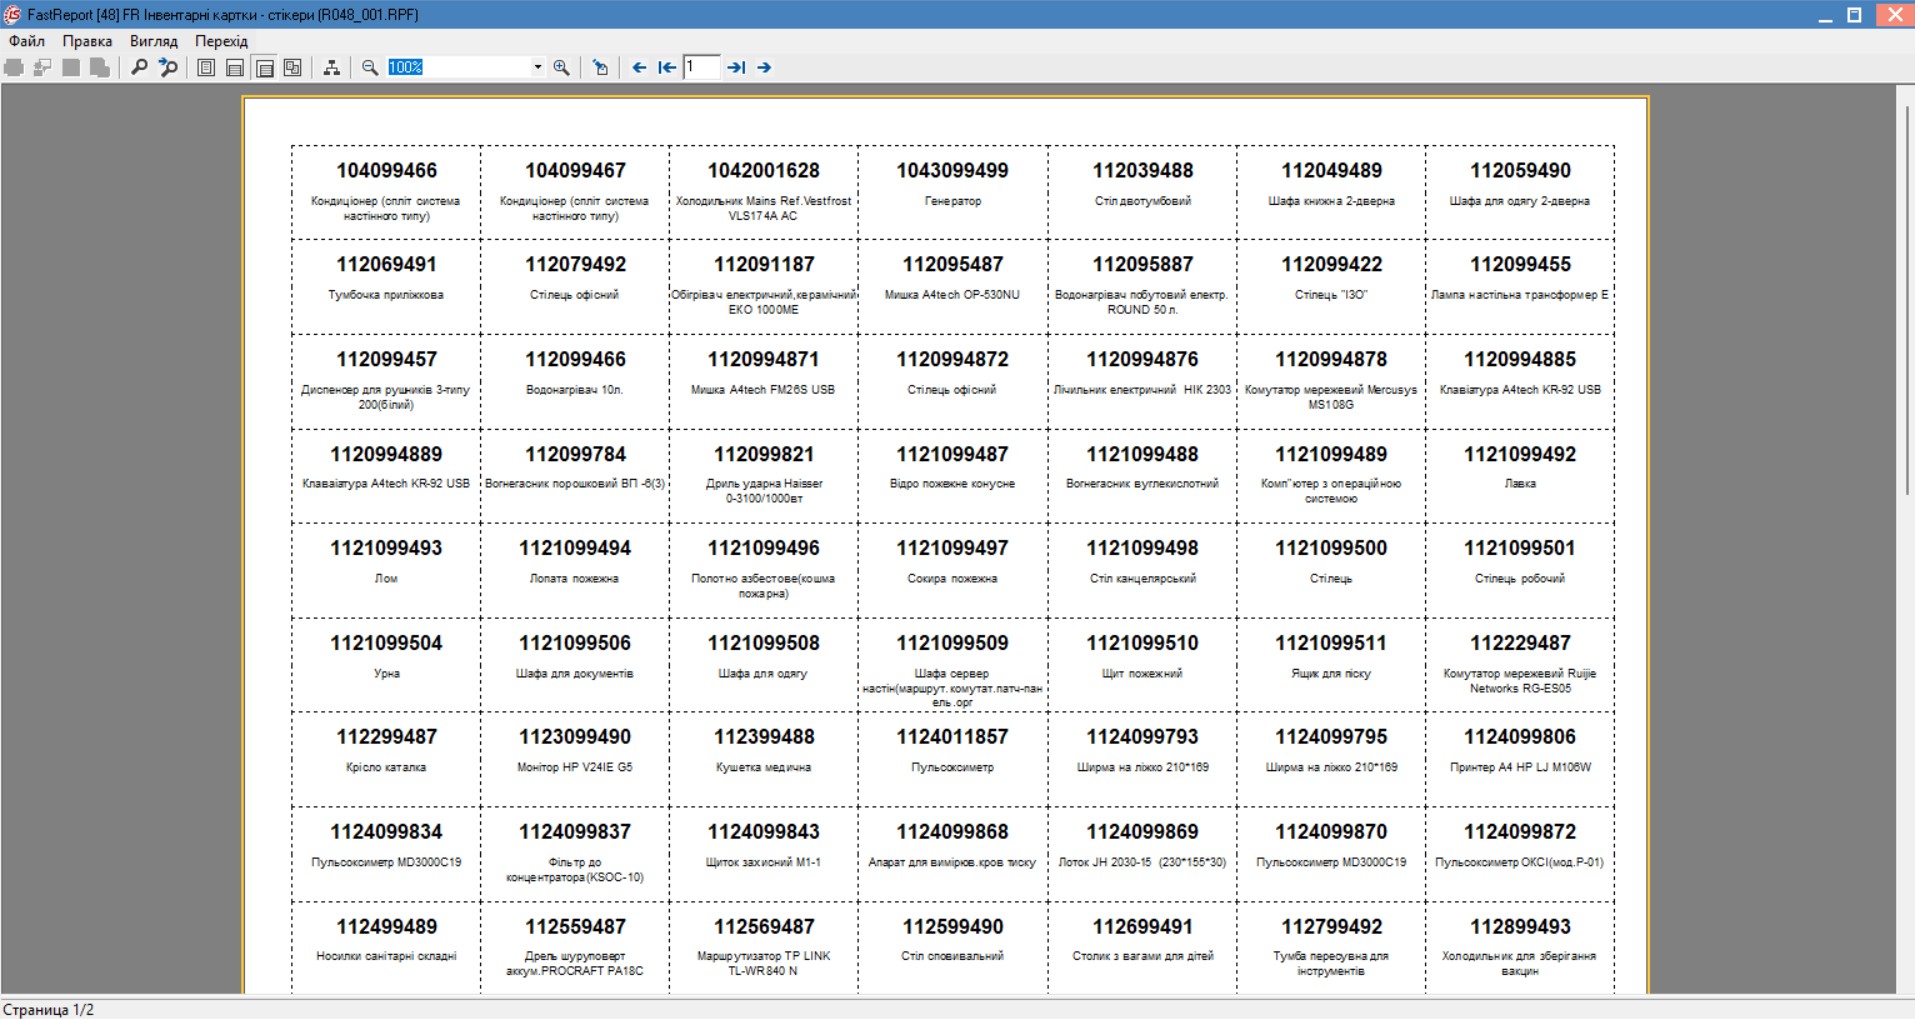Screen dimensions: 1915x1019
Task: Click Носилки санітарні складні label
Action: (386, 957)
